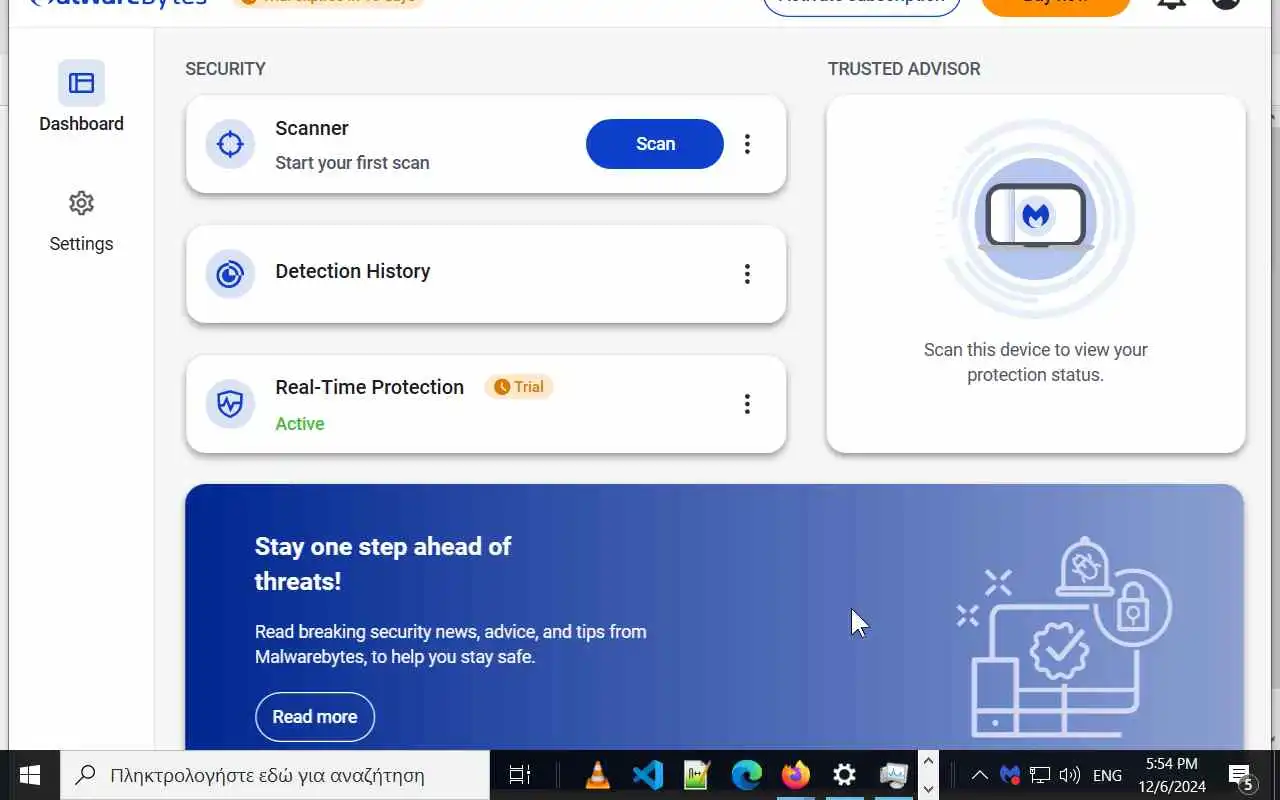Open the green notepad app on taskbar

(696, 775)
